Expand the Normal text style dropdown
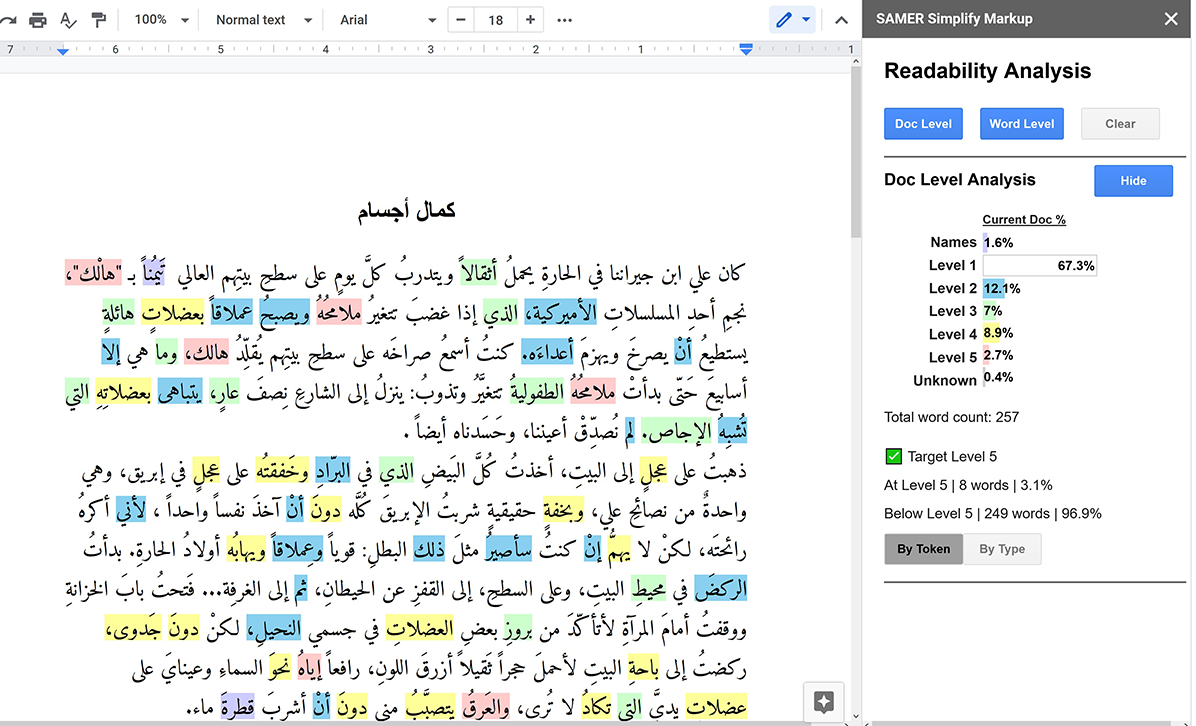The width and height of the screenshot is (1196, 726). click(263, 20)
